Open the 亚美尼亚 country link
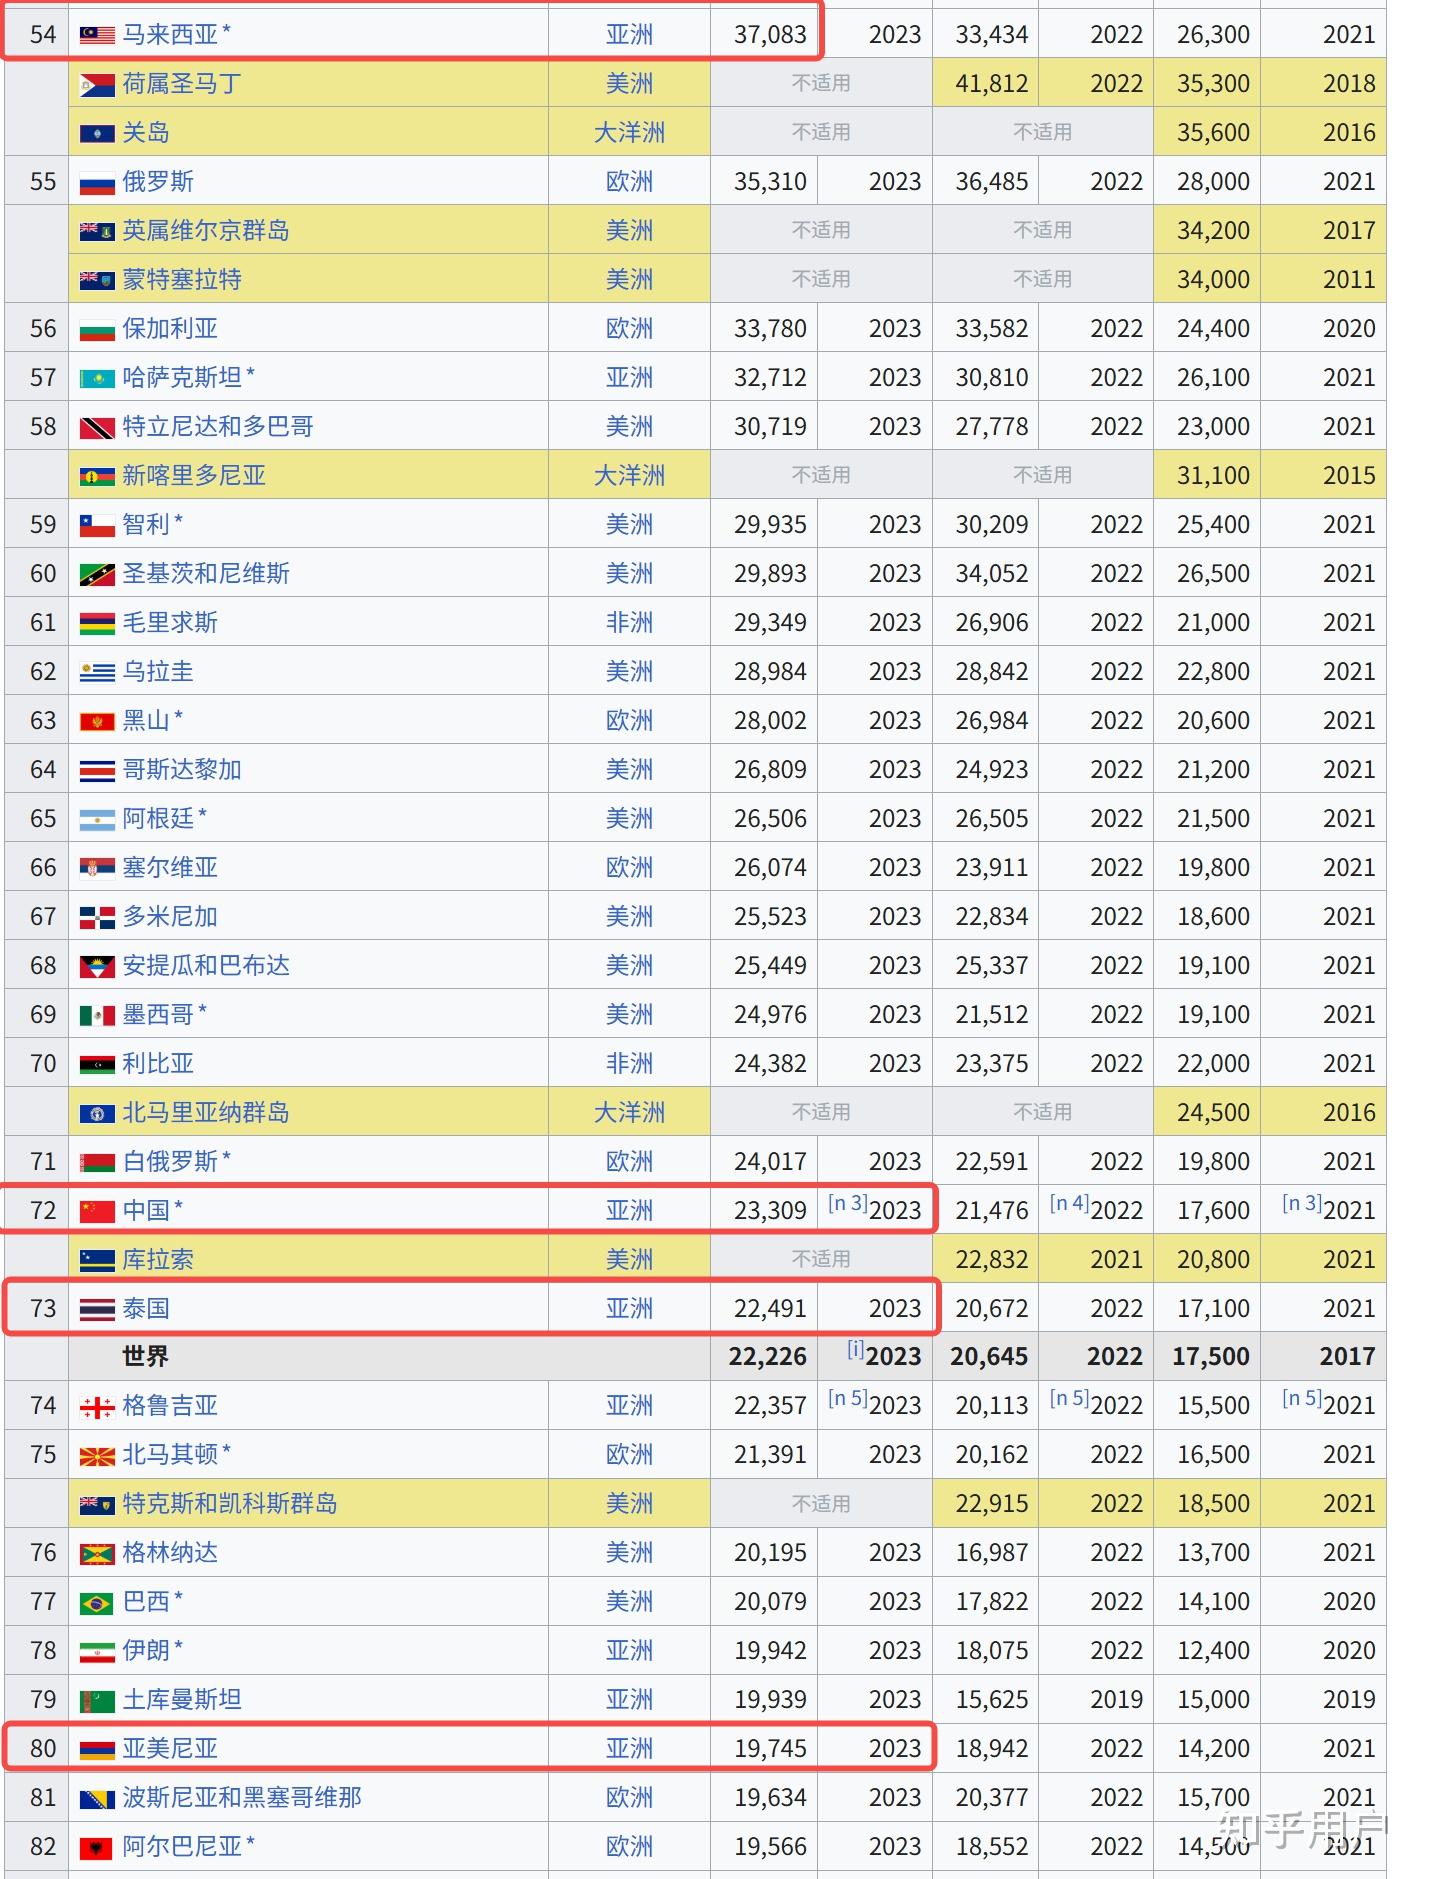The image size is (1430, 1879). [170, 1749]
